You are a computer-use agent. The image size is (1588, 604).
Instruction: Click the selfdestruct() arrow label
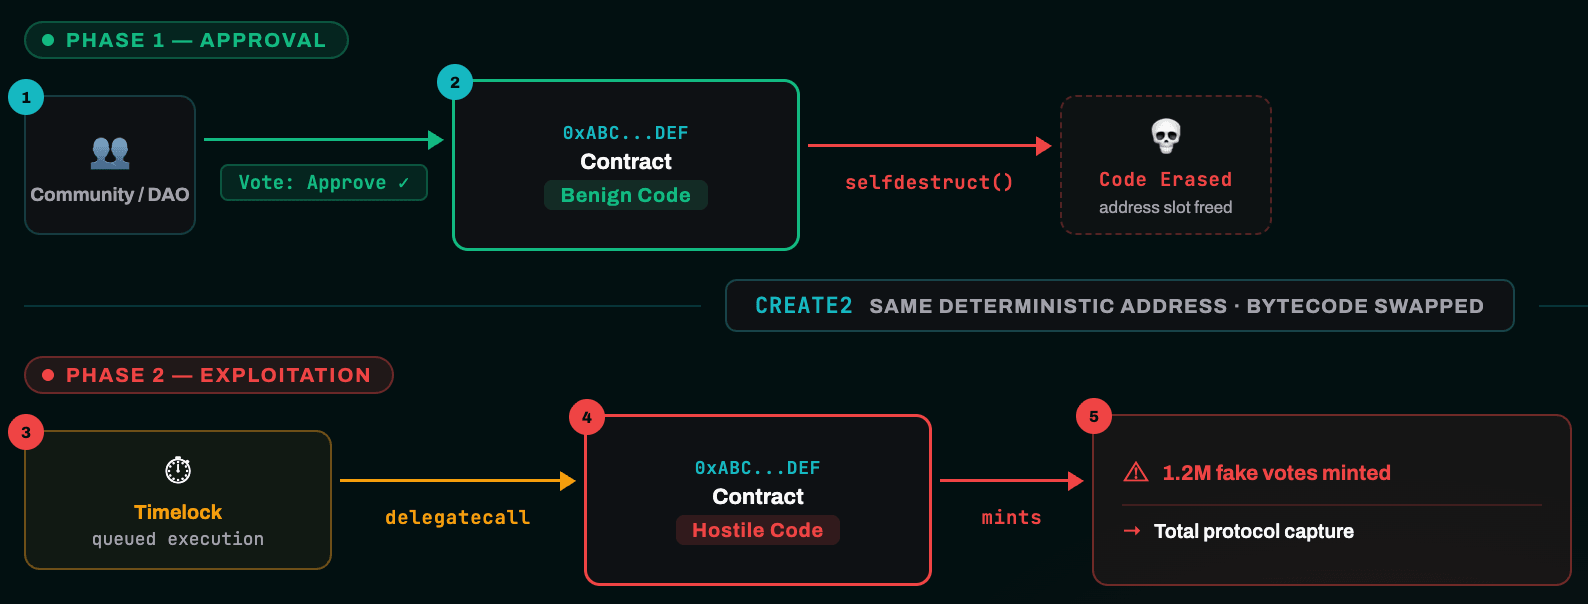pyautogui.click(x=929, y=182)
